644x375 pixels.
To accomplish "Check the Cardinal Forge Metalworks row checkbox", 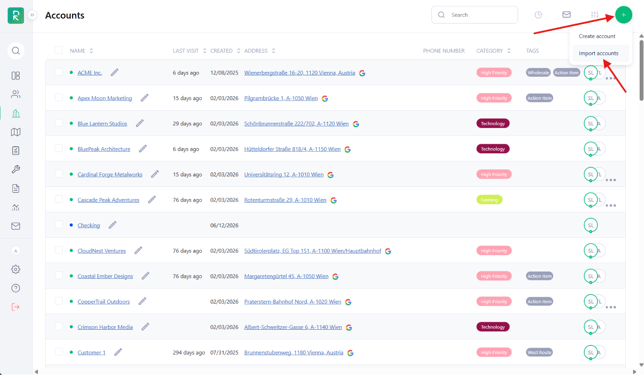I will (x=59, y=174).
